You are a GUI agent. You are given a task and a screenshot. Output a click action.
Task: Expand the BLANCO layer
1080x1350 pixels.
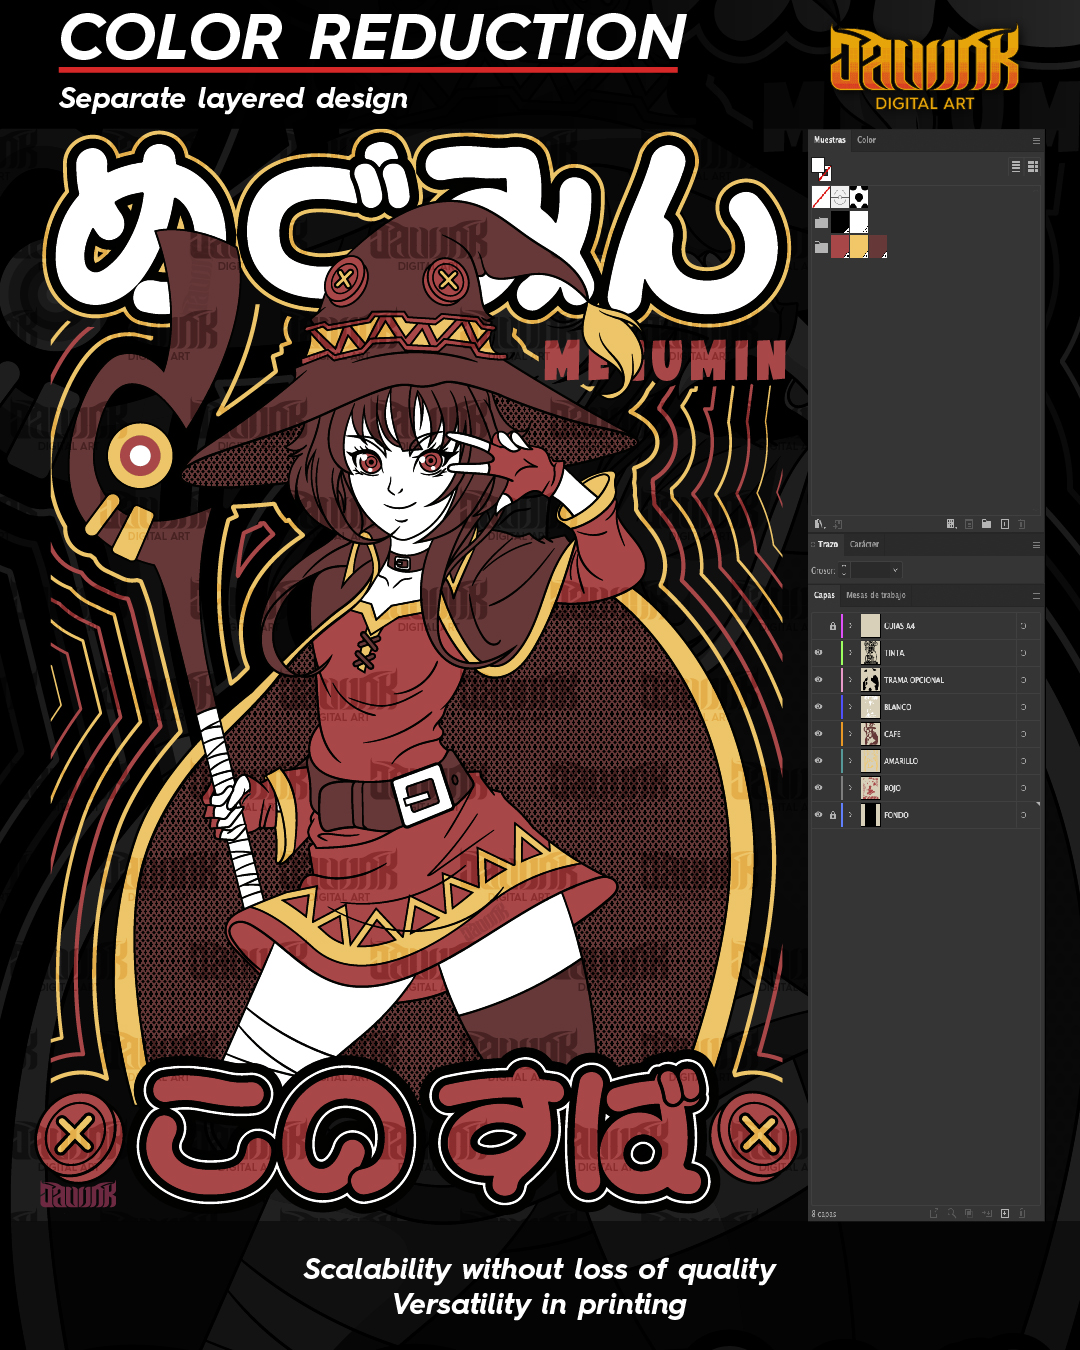tap(851, 707)
